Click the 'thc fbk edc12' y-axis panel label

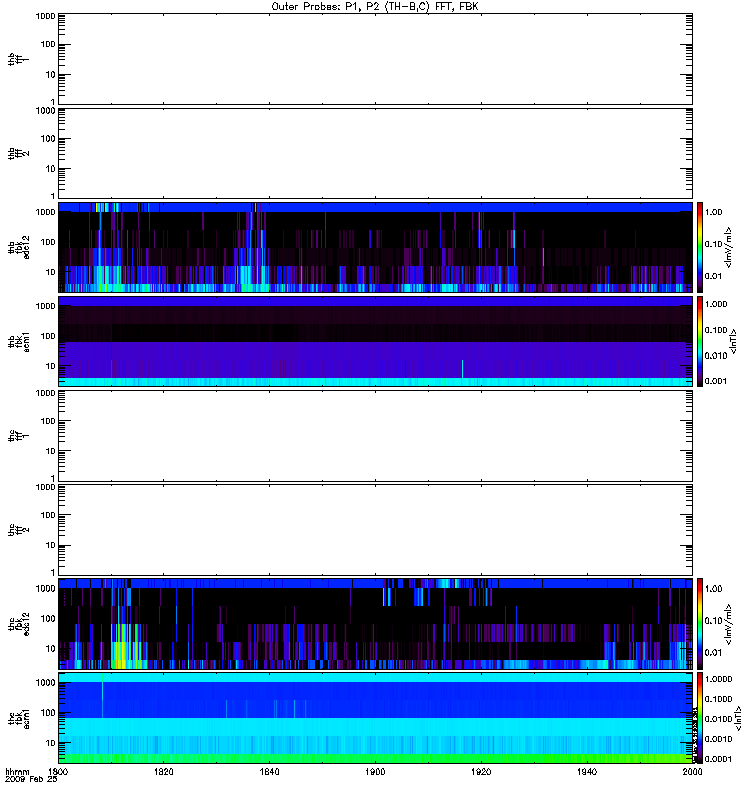coord(19,624)
